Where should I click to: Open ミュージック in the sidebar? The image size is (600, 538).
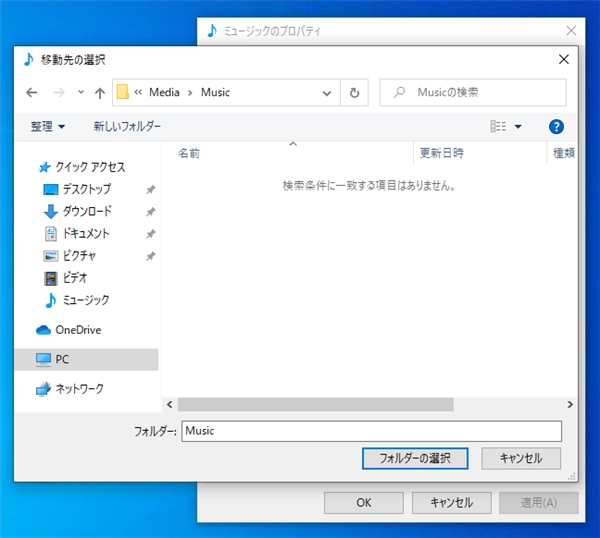(x=86, y=300)
